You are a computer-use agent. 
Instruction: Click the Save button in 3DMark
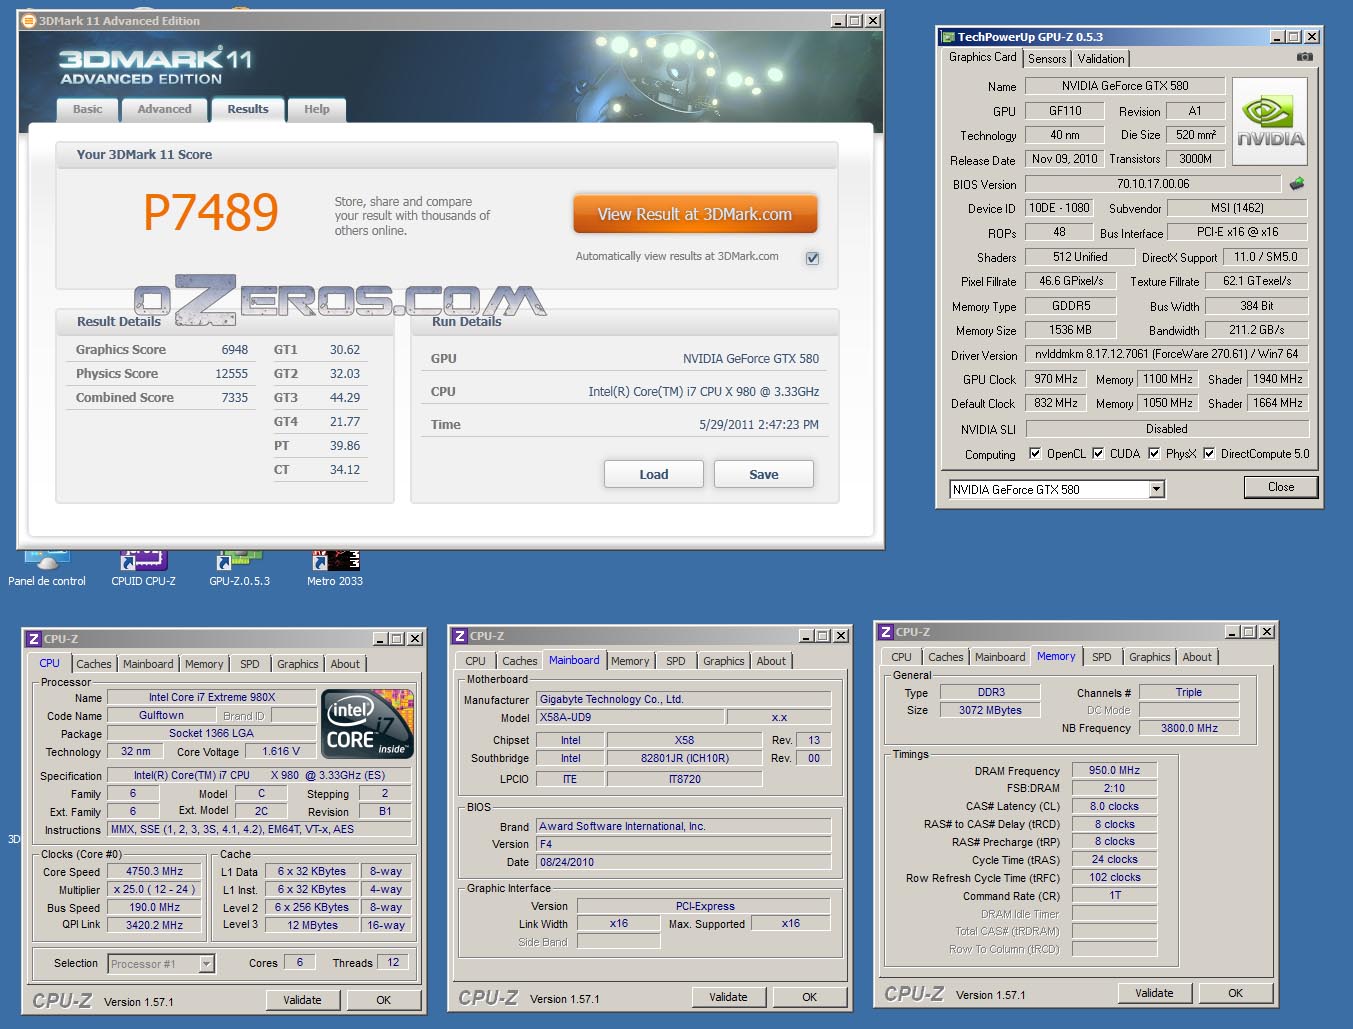pos(764,474)
